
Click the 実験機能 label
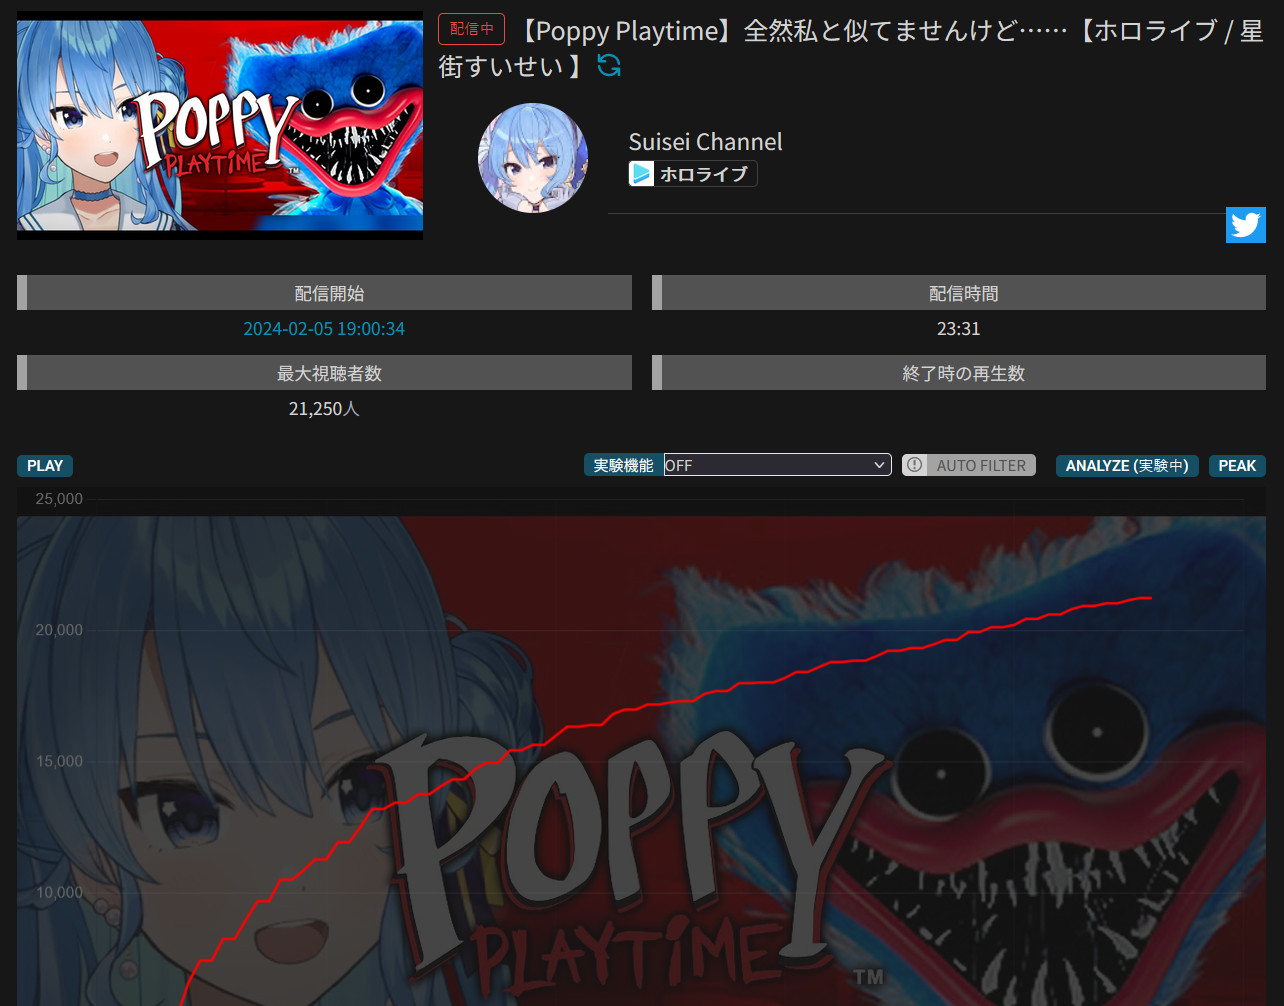tap(623, 465)
